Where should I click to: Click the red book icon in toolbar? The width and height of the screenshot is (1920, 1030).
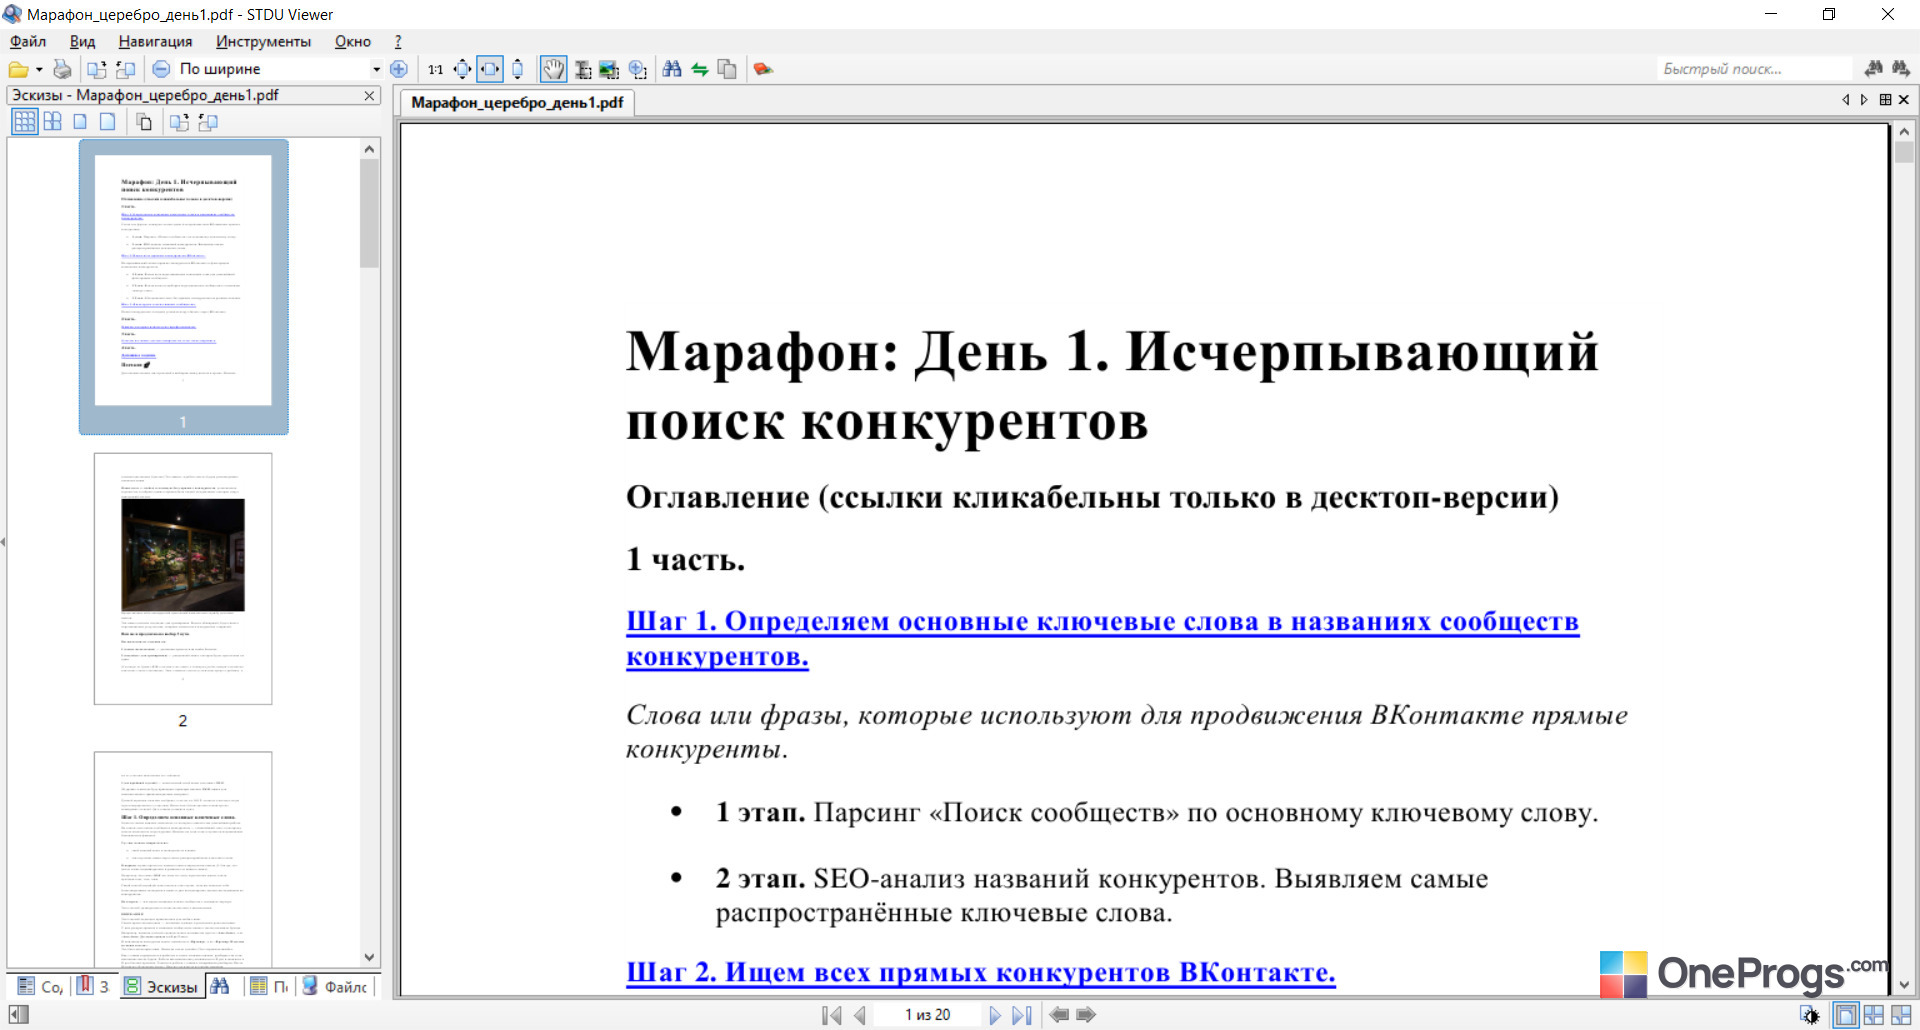[x=763, y=69]
